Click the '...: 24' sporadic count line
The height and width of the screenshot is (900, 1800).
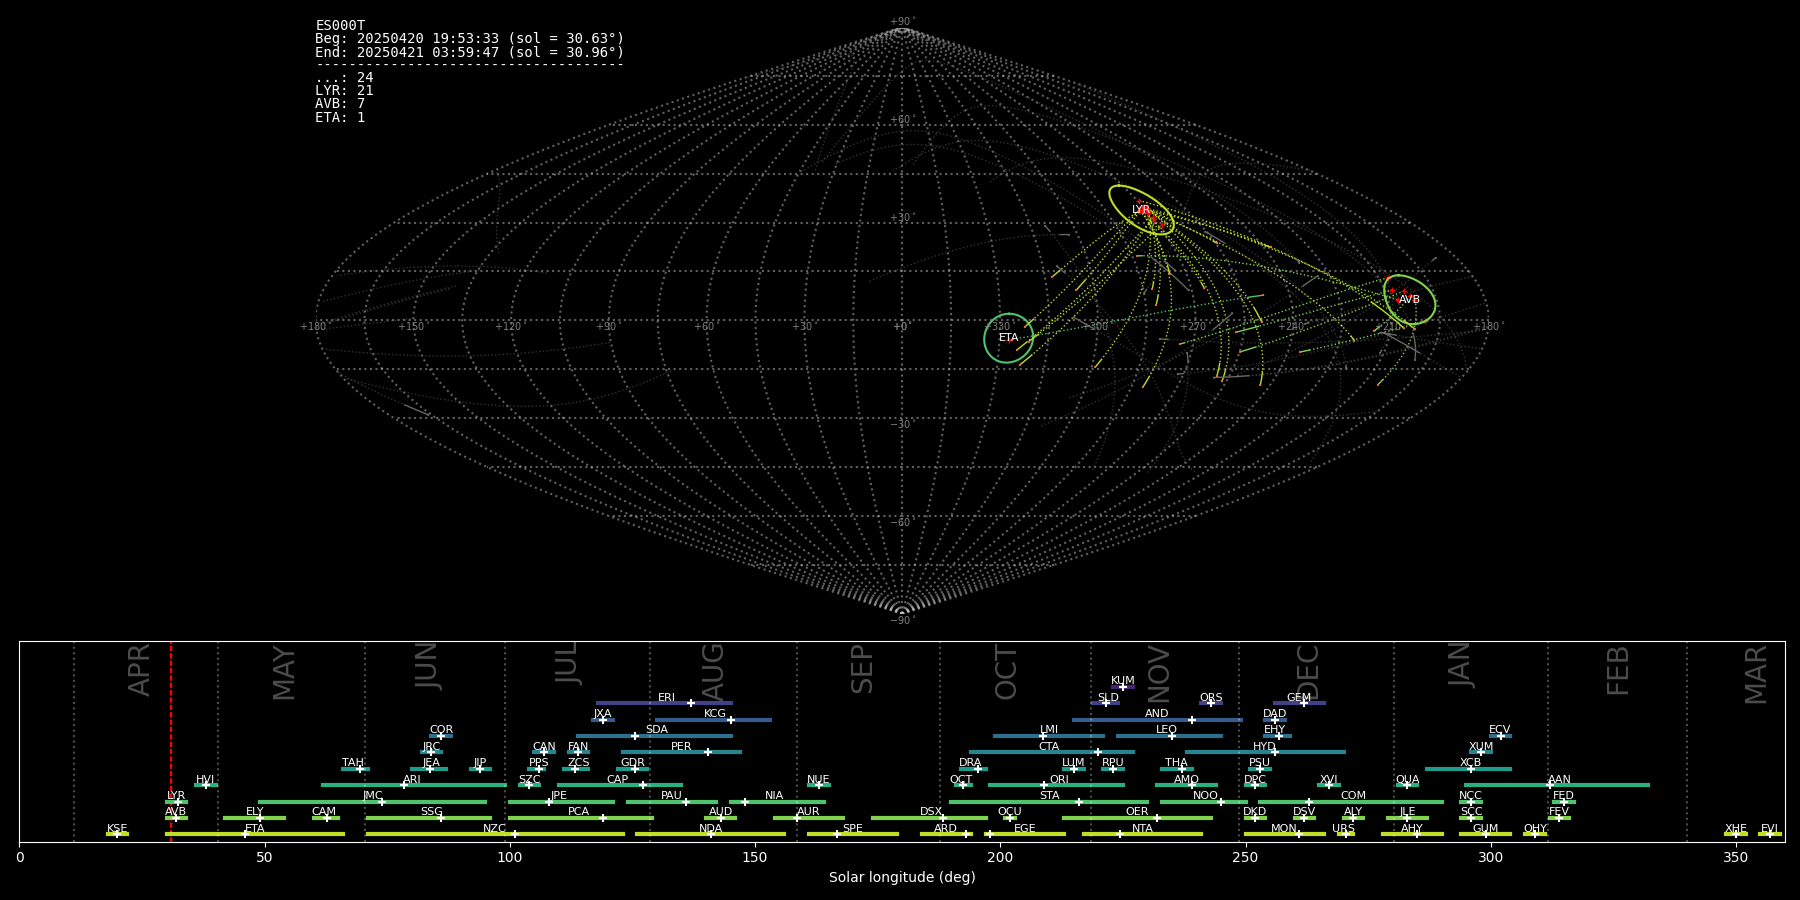click(x=344, y=78)
